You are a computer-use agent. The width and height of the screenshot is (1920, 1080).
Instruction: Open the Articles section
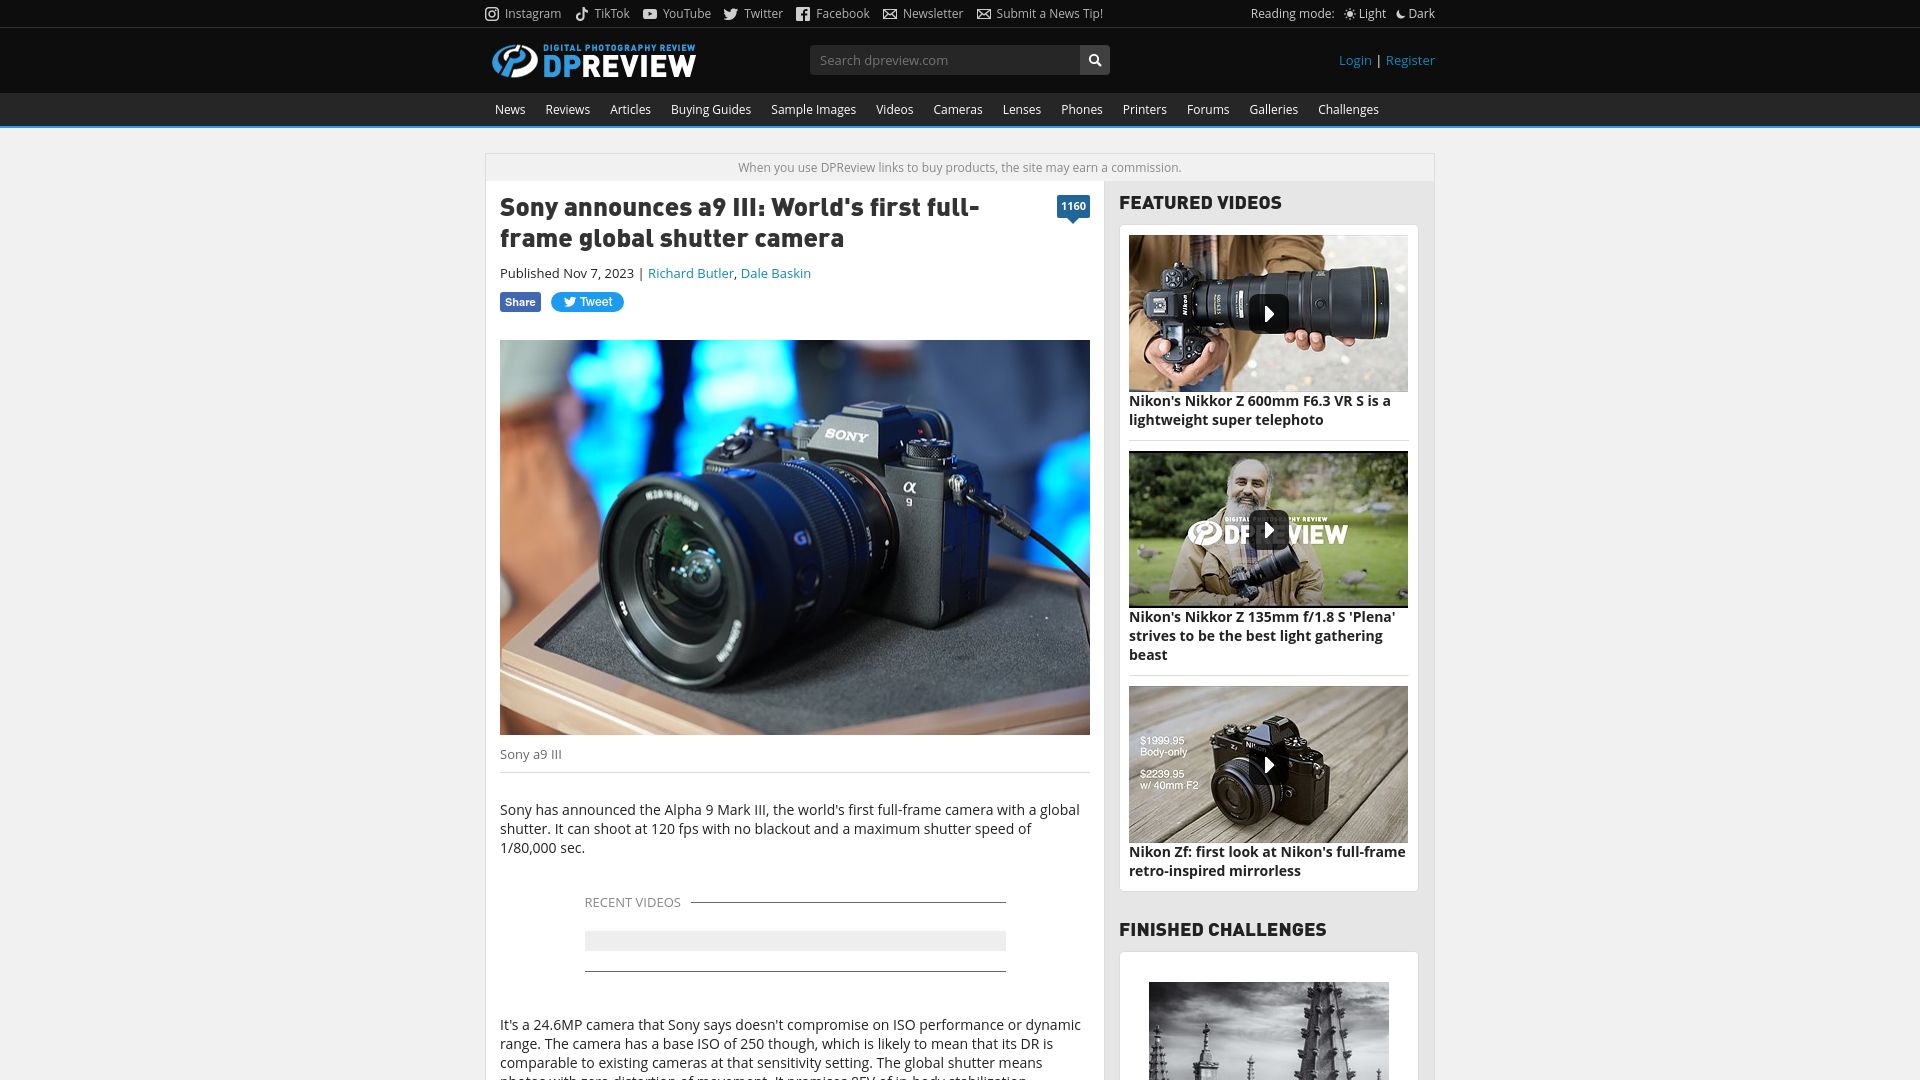click(x=630, y=110)
